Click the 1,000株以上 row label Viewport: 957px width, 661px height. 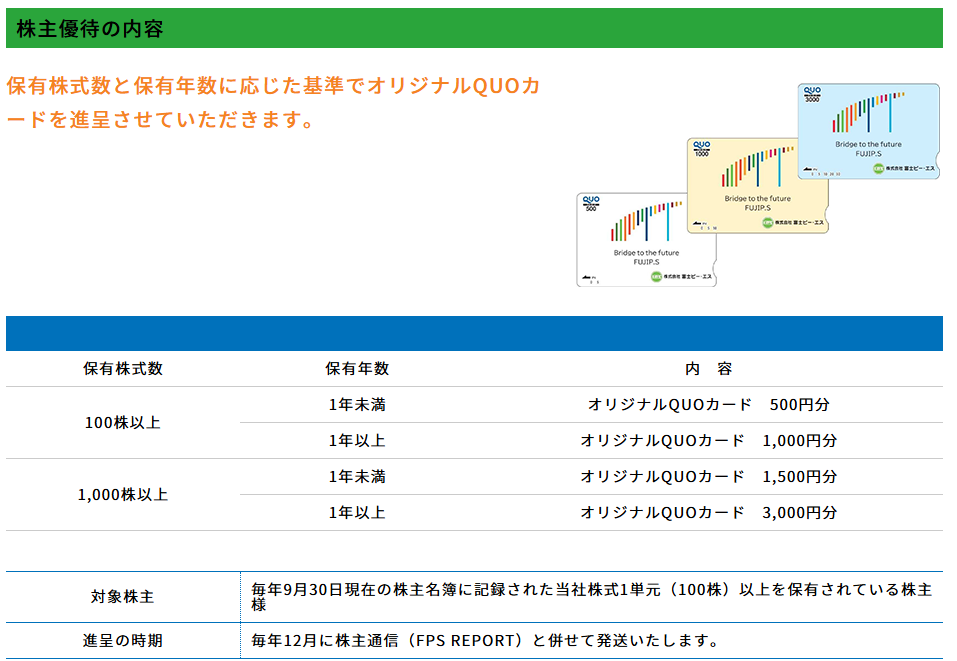click(123, 495)
